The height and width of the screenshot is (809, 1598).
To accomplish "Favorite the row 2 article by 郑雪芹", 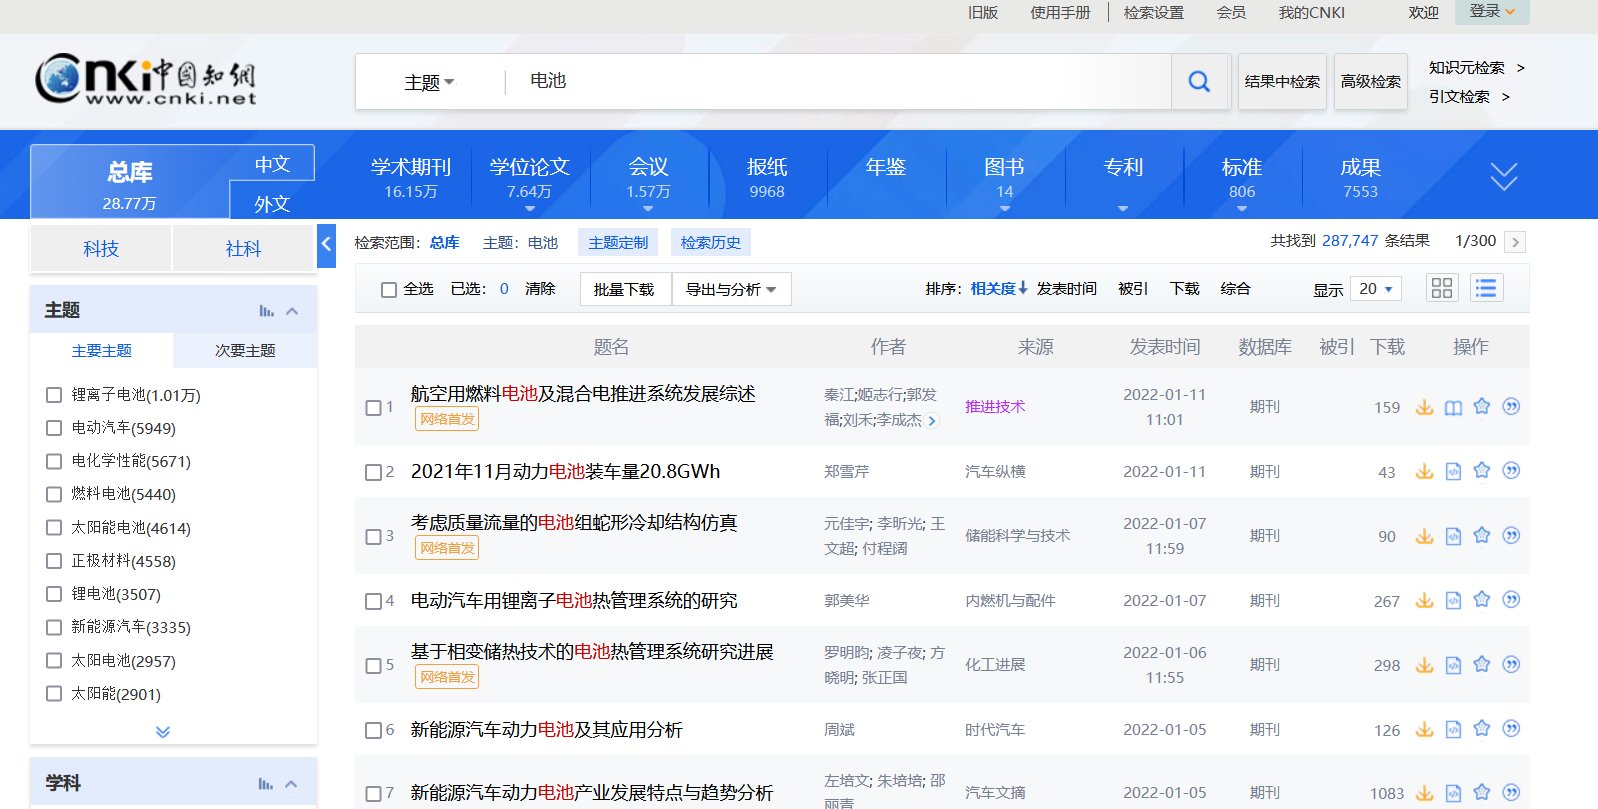I will pos(1482,470).
